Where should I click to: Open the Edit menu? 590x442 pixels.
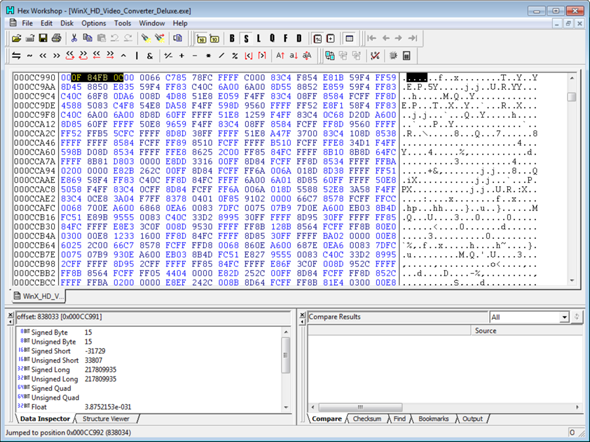click(46, 23)
